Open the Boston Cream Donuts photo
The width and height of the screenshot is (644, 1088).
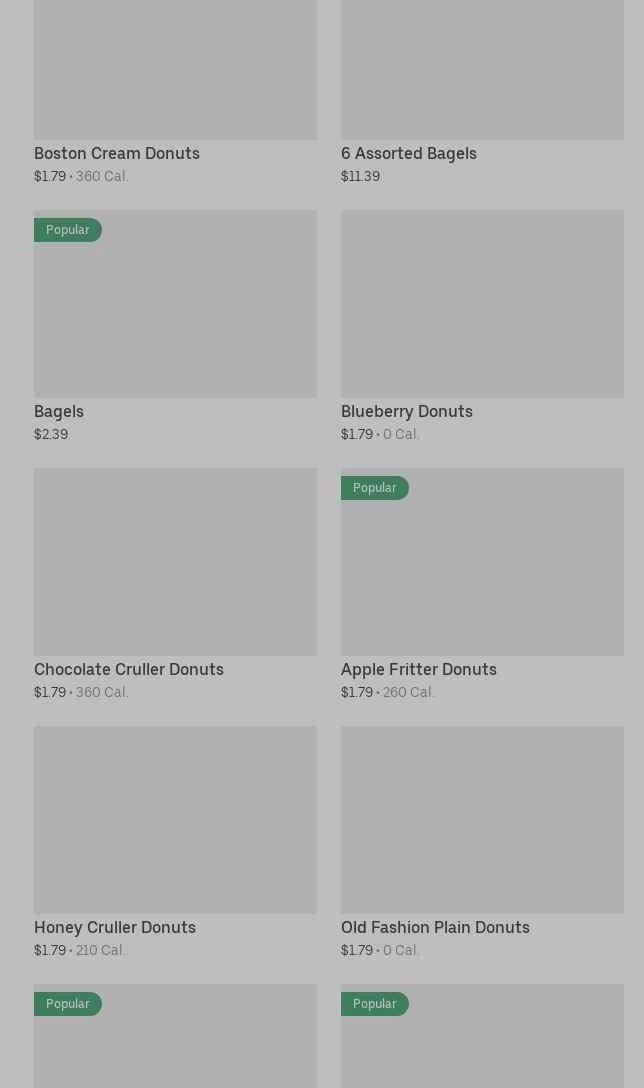click(x=175, y=68)
